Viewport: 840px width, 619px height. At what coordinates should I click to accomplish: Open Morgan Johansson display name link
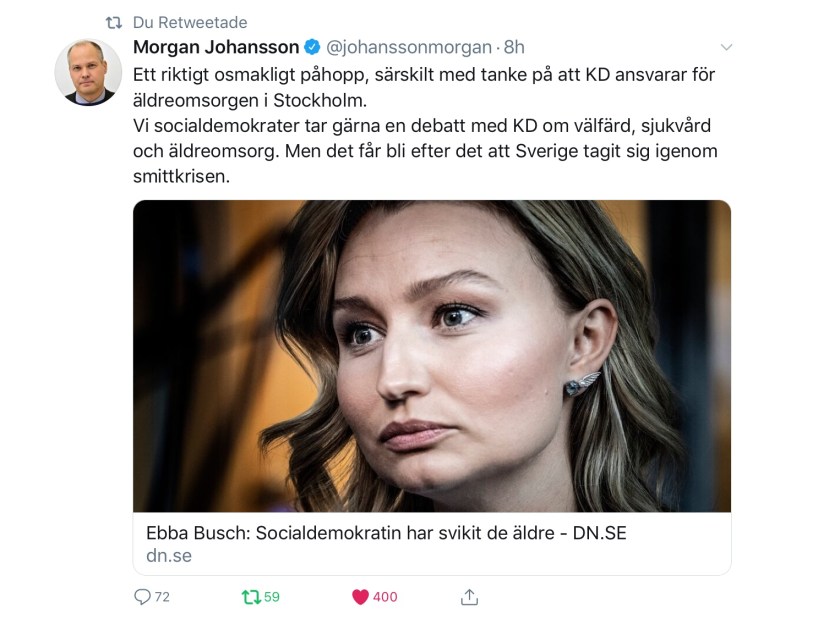(216, 47)
